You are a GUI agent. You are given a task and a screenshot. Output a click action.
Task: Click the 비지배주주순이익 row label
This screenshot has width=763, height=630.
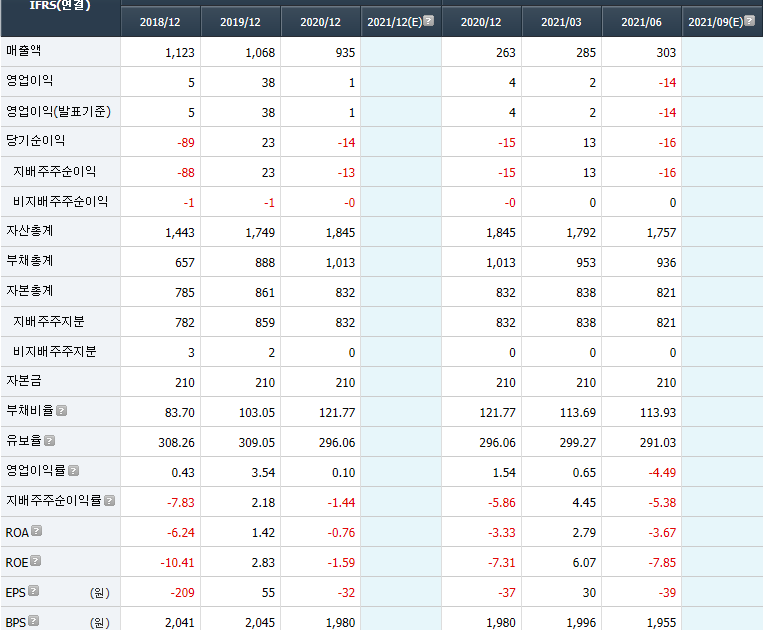[60, 201]
